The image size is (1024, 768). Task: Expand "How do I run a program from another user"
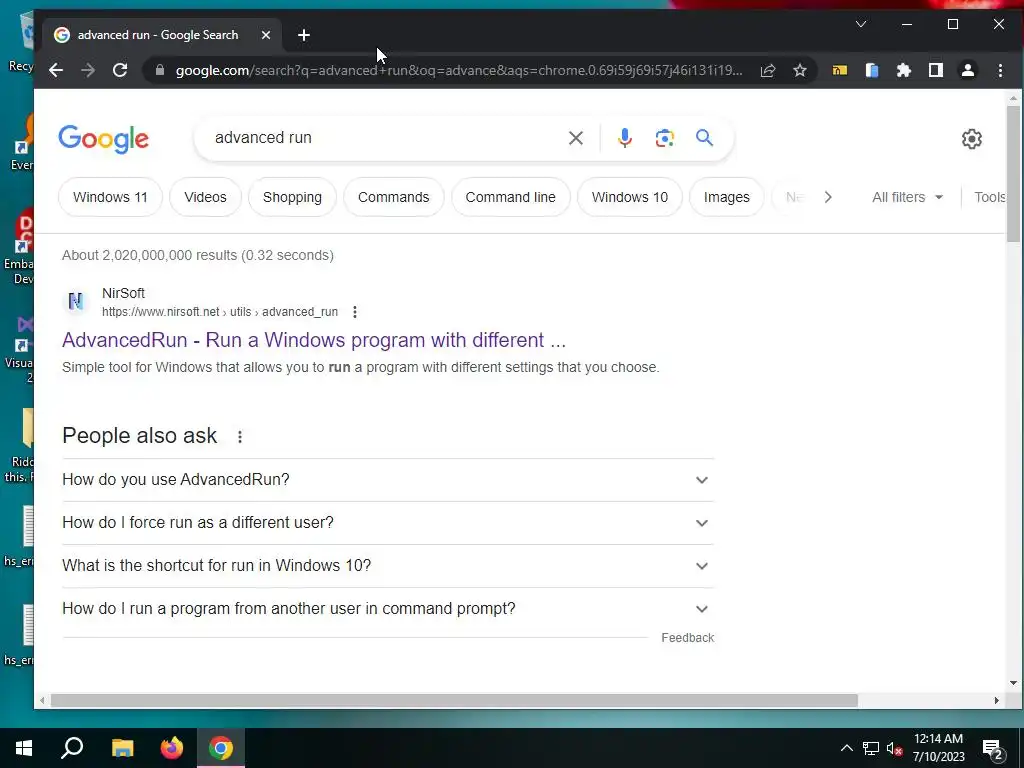pos(388,609)
